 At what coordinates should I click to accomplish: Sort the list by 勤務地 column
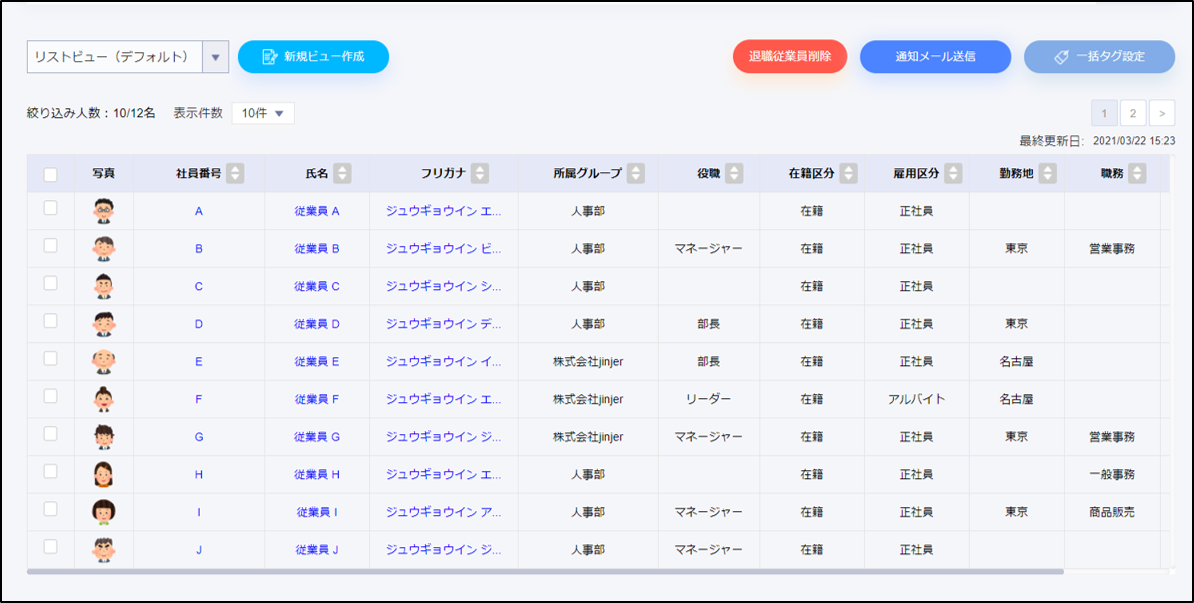pyautogui.click(x=1047, y=174)
